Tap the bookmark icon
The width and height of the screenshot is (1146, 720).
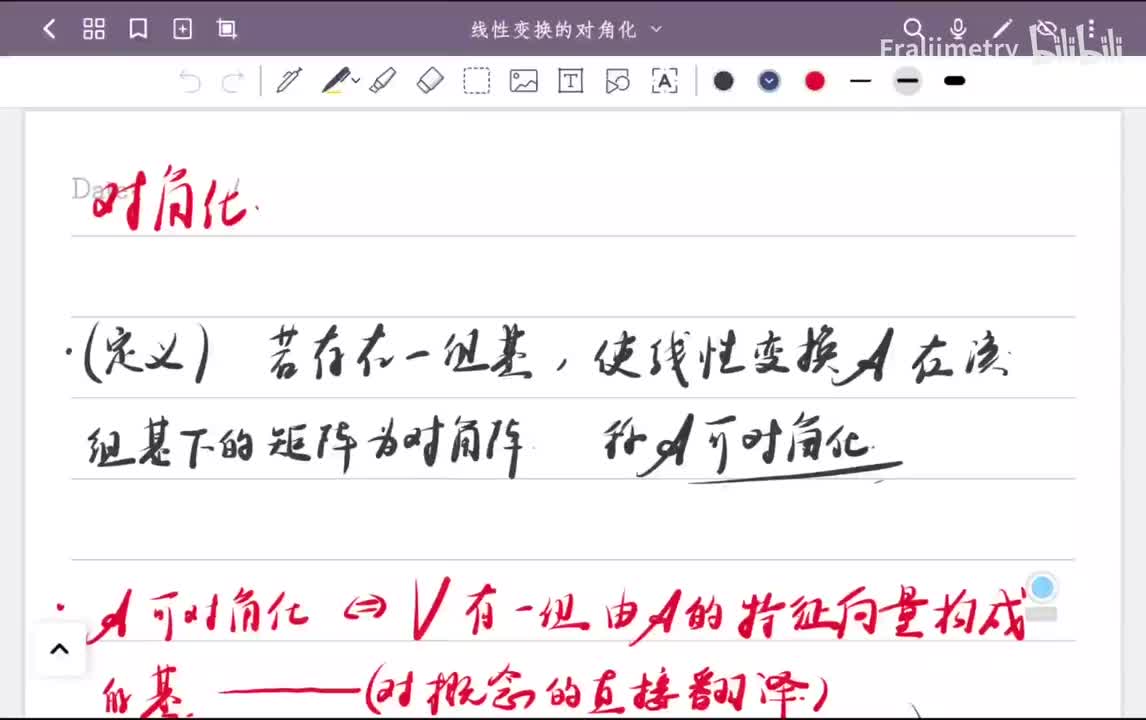tap(138, 29)
